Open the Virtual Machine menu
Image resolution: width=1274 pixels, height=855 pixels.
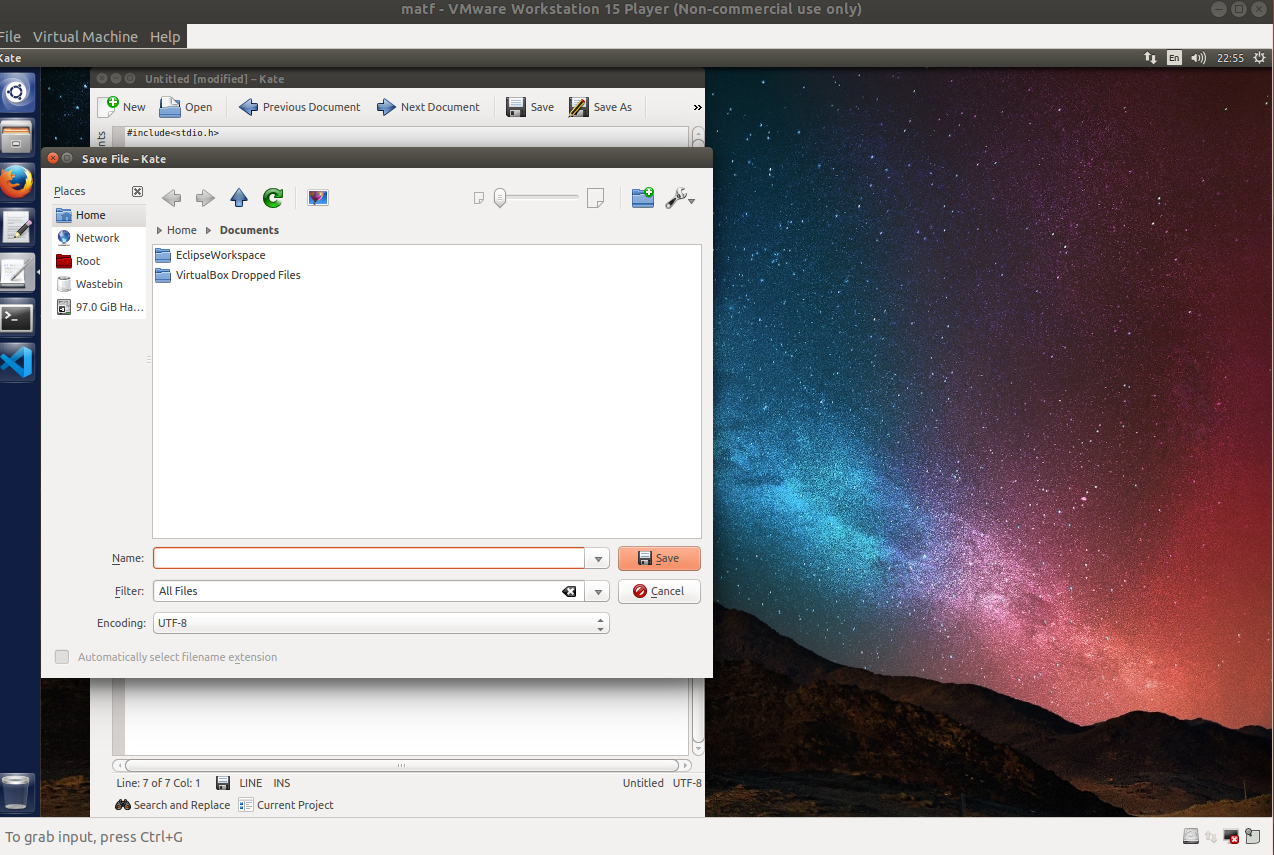click(x=85, y=37)
